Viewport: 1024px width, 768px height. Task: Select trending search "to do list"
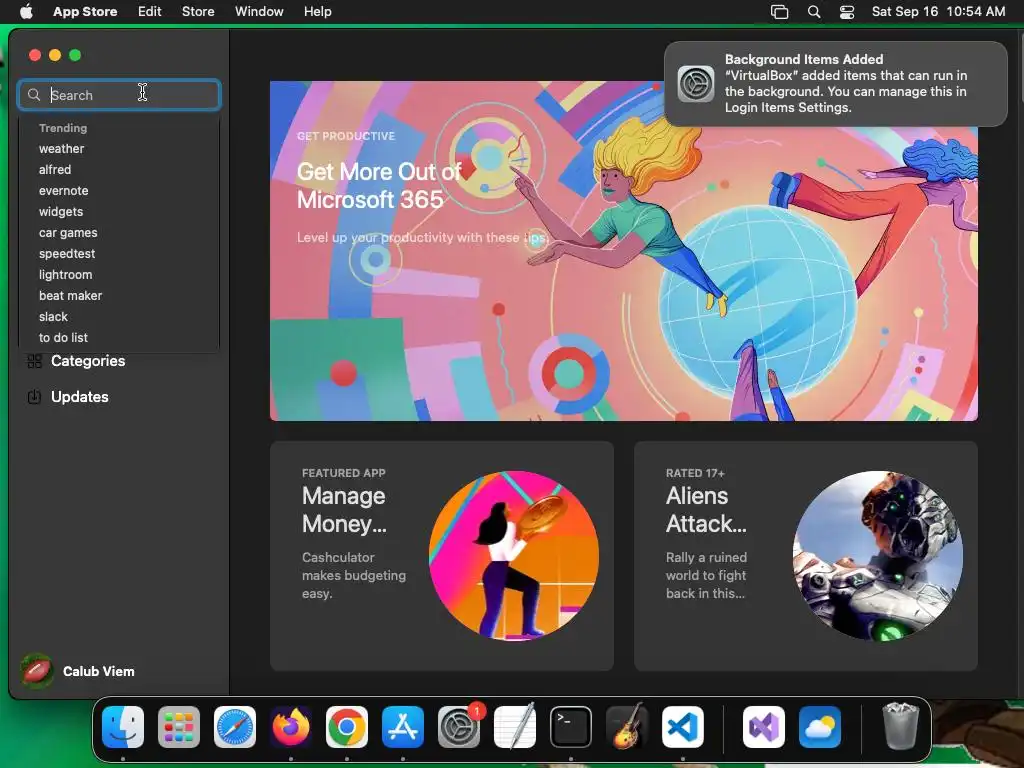click(63, 338)
